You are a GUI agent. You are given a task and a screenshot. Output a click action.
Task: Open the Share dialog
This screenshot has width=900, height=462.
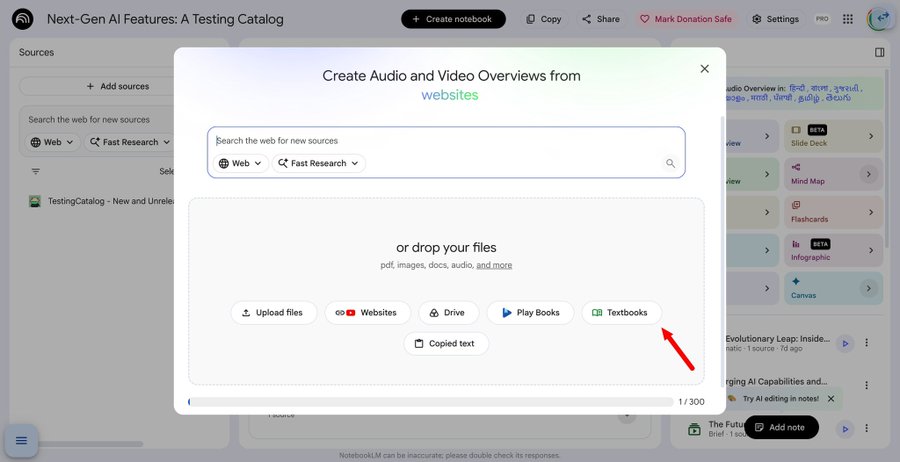click(600, 19)
